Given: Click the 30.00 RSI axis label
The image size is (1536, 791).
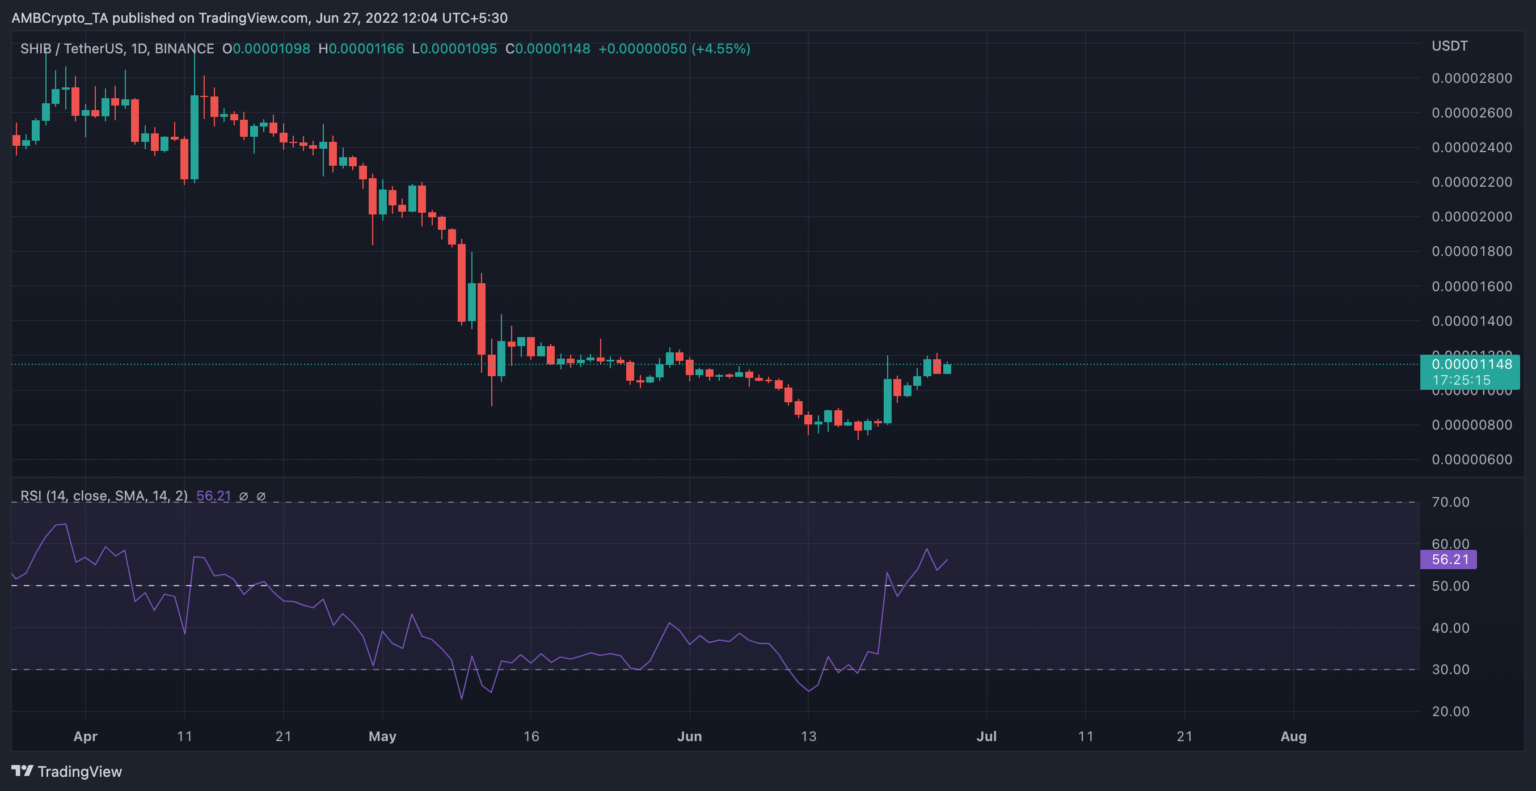Looking at the screenshot, I should [x=1450, y=670].
